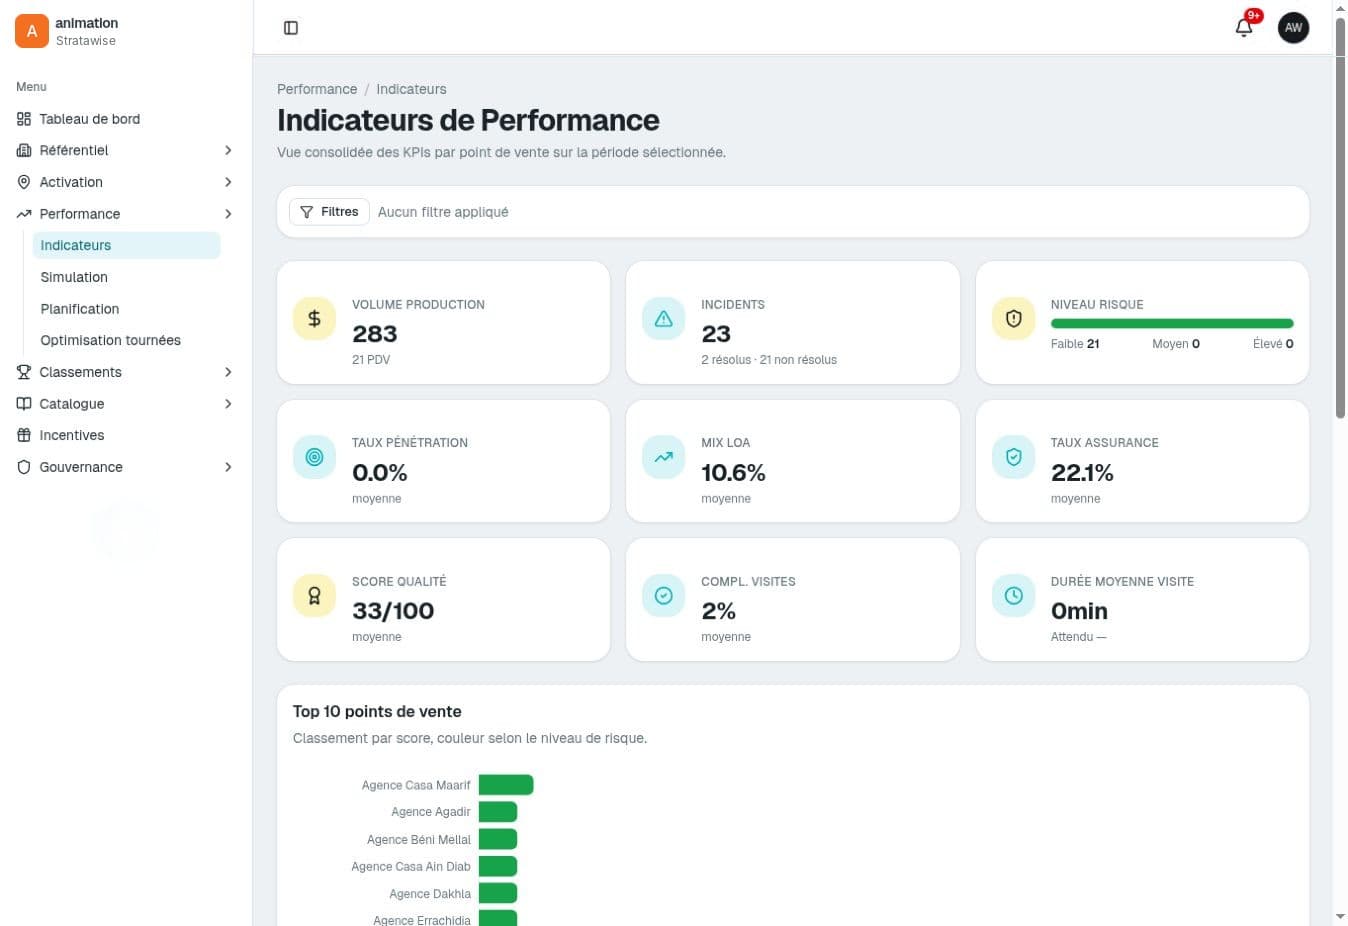The width and height of the screenshot is (1348, 926).
Task: Expand the Catalogue submenu chevron
Action: pyautogui.click(x=228, y=404)
